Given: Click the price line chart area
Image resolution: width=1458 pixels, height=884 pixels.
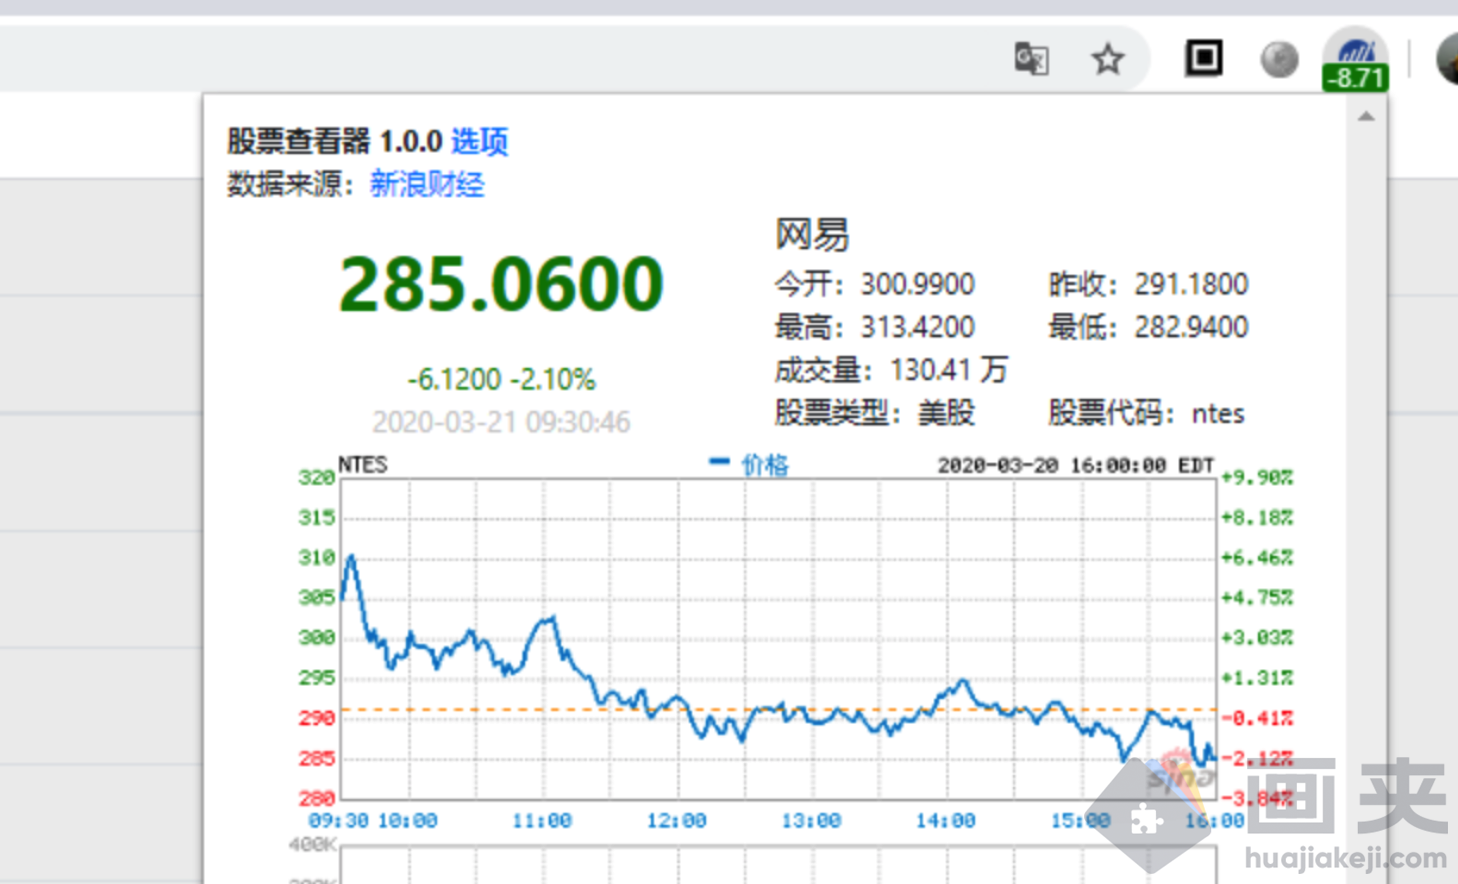Looking at the screenshot, I should [778, 639].
